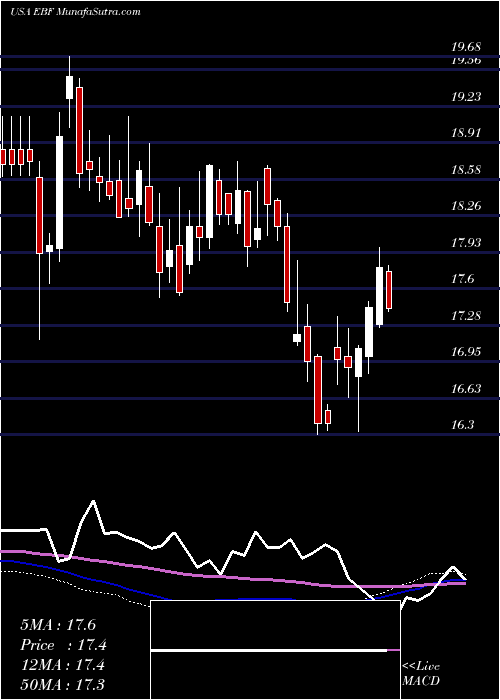This screenshot has width=500, height=700.
Task: Click the 5MA : 17.6 reading
Action: [x=58, y=625]
